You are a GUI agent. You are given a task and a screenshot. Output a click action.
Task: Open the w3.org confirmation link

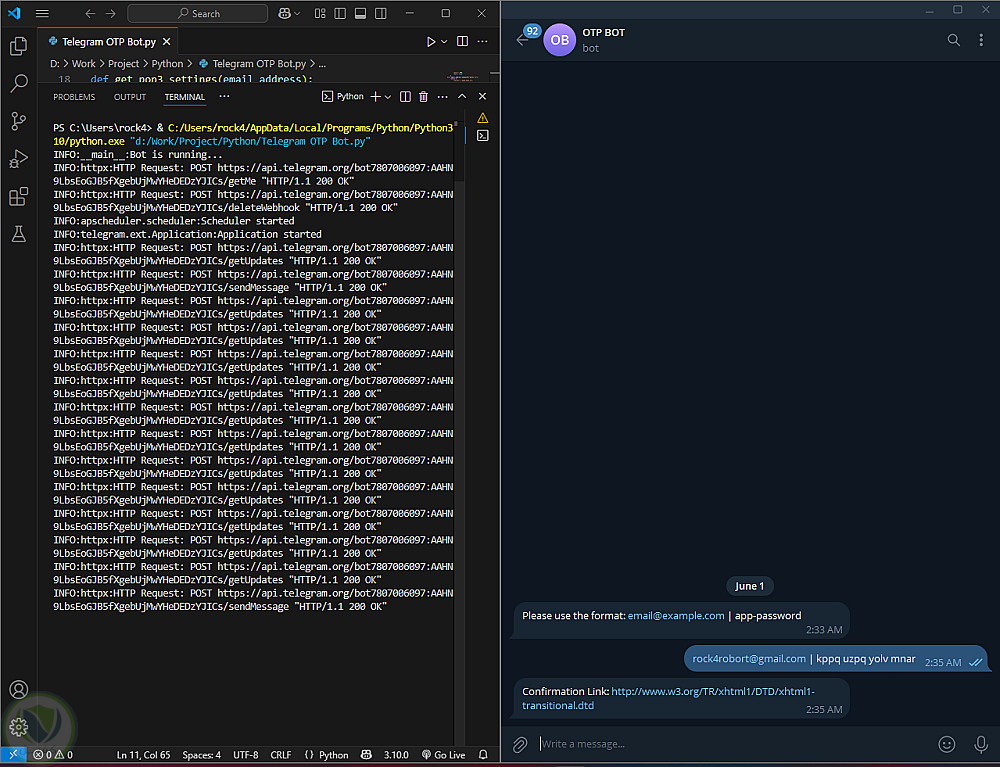point(712,691)
